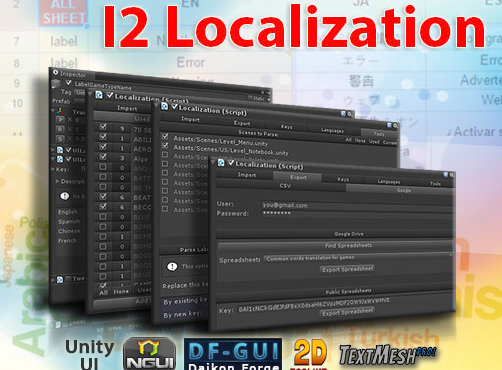Open help icon on scenes-list Localization panel

(389, 125)
